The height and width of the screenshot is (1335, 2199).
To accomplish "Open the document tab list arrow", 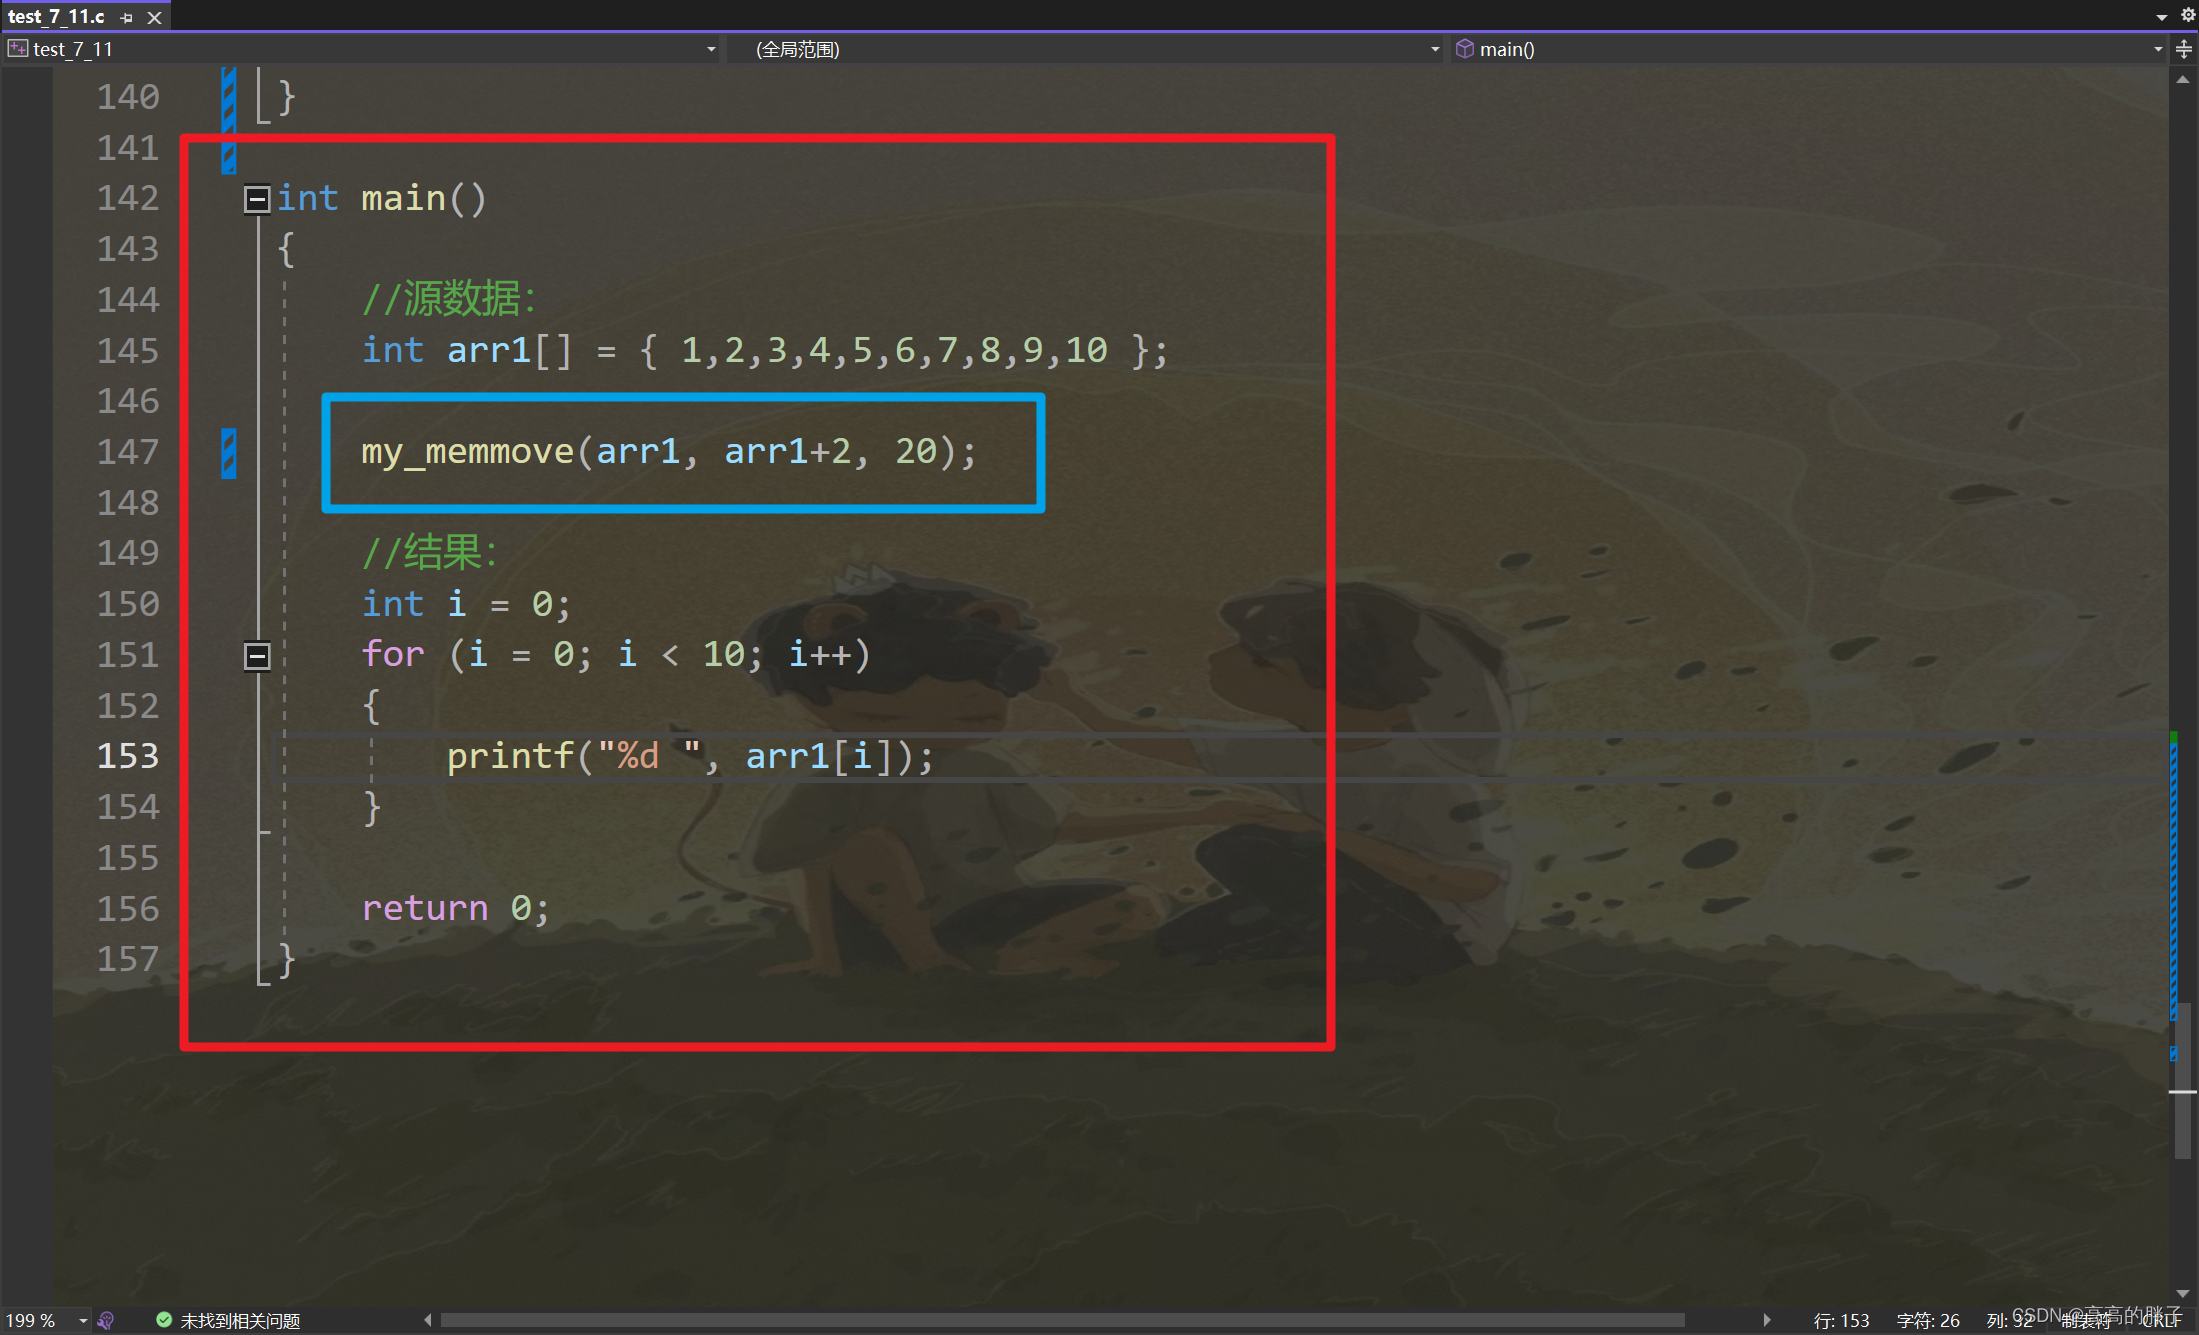I will 2162,17.
